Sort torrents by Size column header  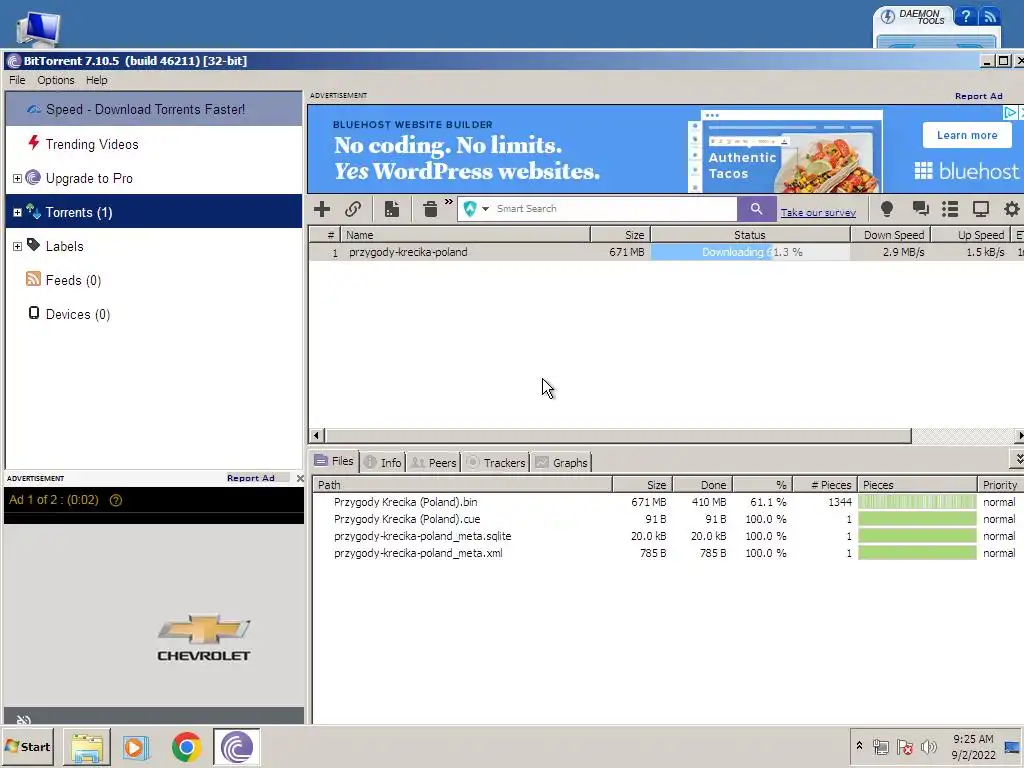pos(620,234)
